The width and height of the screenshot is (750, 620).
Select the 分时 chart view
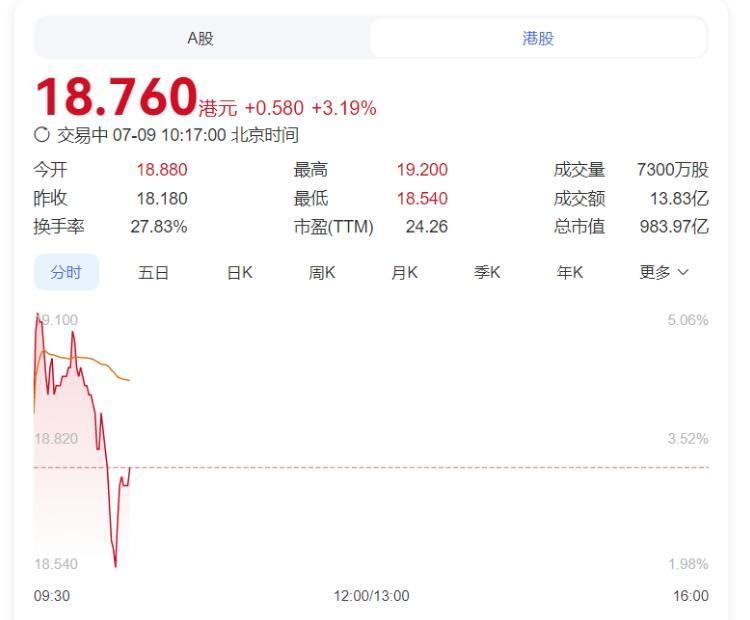click(x=66, y=272)
